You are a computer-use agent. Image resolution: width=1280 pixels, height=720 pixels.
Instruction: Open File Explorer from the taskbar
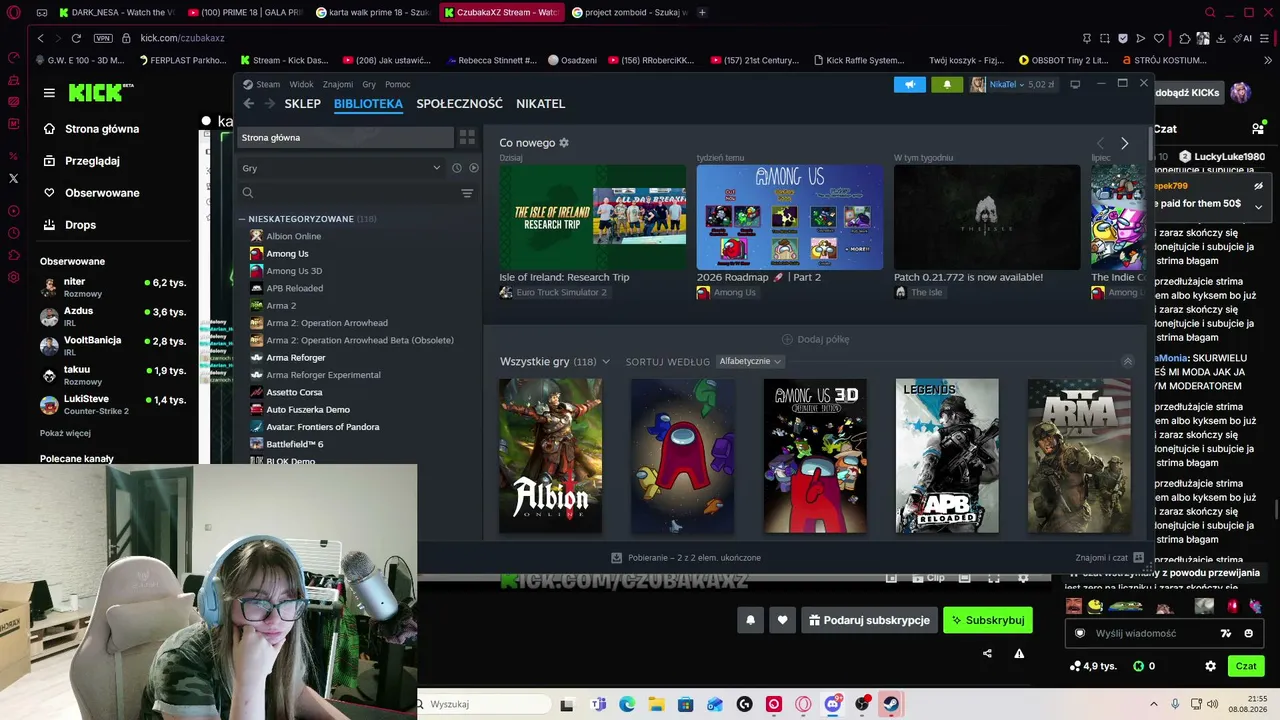click(656, 704)
